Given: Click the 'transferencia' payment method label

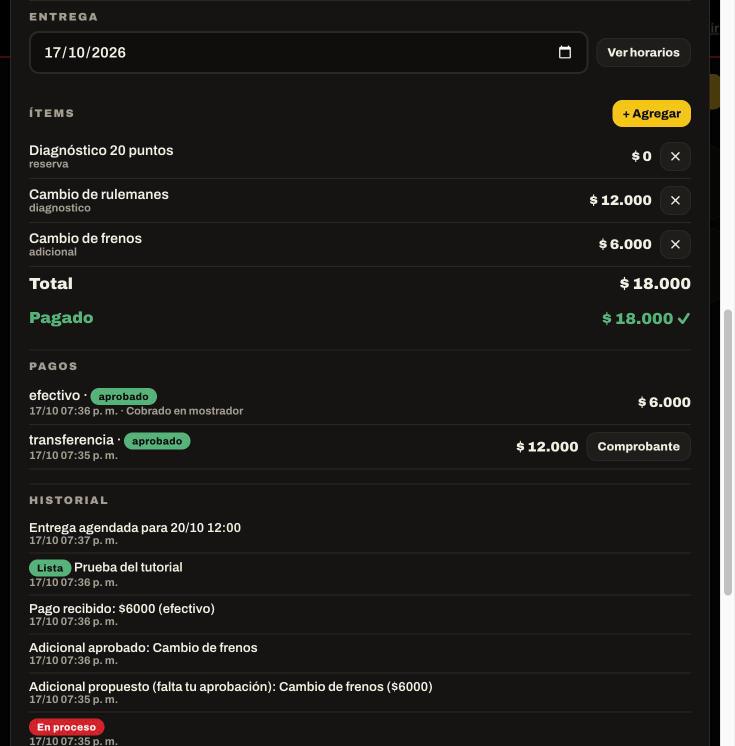Looking at the screenshot, I should pos(71,440).
